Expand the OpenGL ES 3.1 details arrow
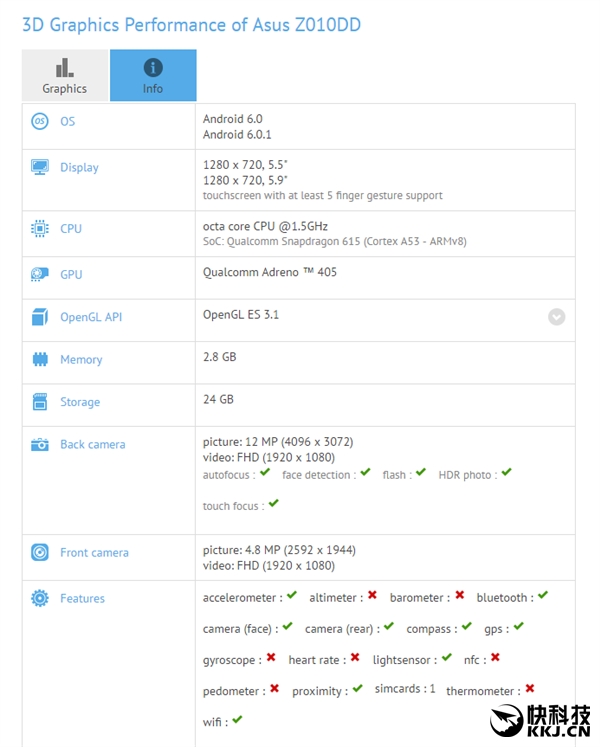The height and width of the screenshot is (747, 600). tap(556, 317)
